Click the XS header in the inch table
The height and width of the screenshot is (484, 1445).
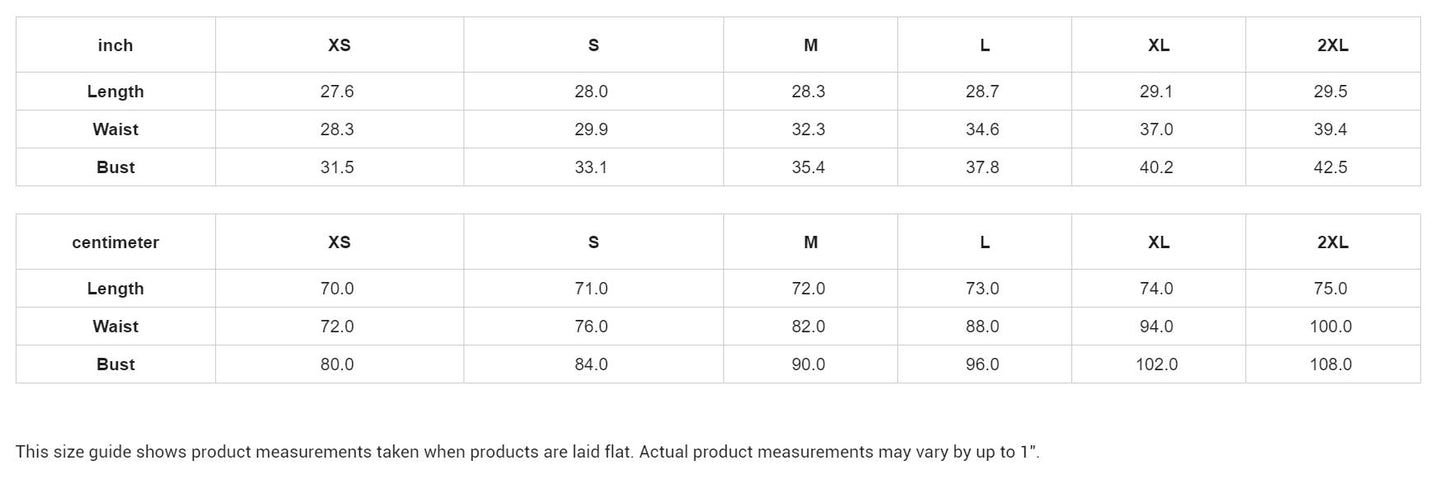[339, 45]
